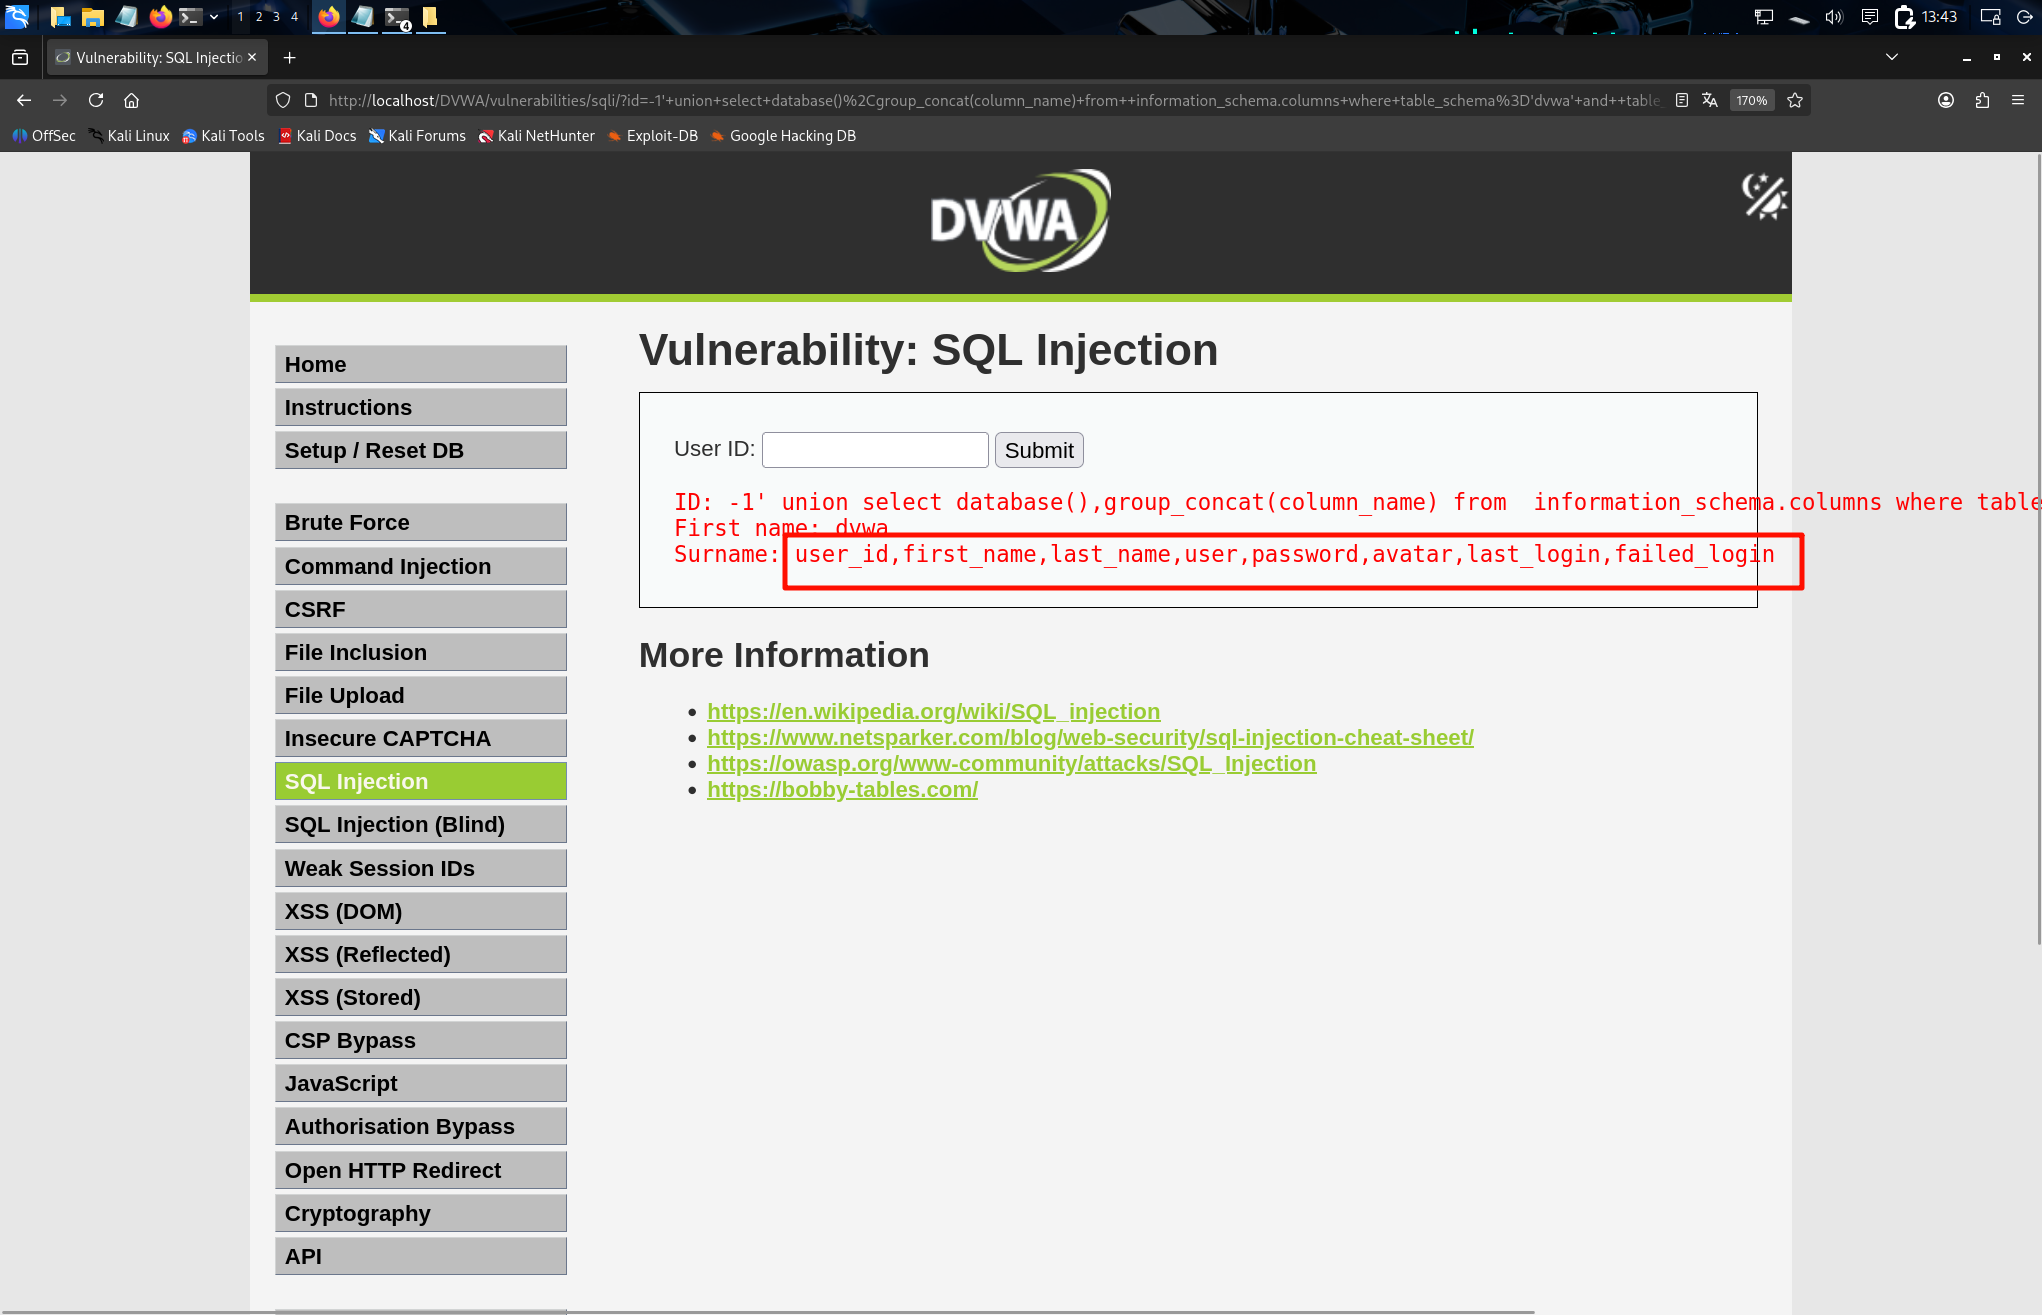Click the 170% zoom level indicator
The height and width of the screenshot is (1315, 2042).
(x=1751, y=100)
